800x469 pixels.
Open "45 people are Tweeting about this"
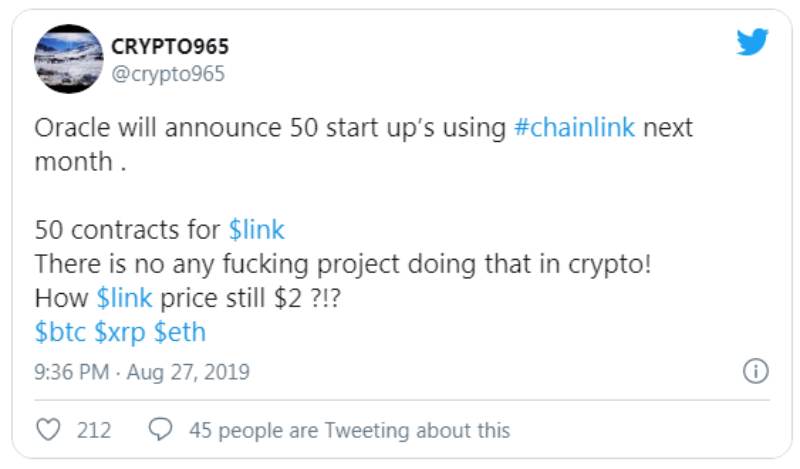tap(349, 430)
